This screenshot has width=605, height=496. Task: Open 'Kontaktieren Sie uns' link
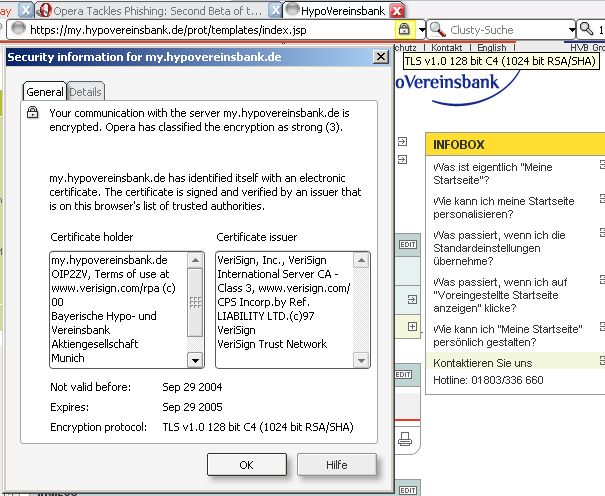pyautogui.click(x=482, y=362)
